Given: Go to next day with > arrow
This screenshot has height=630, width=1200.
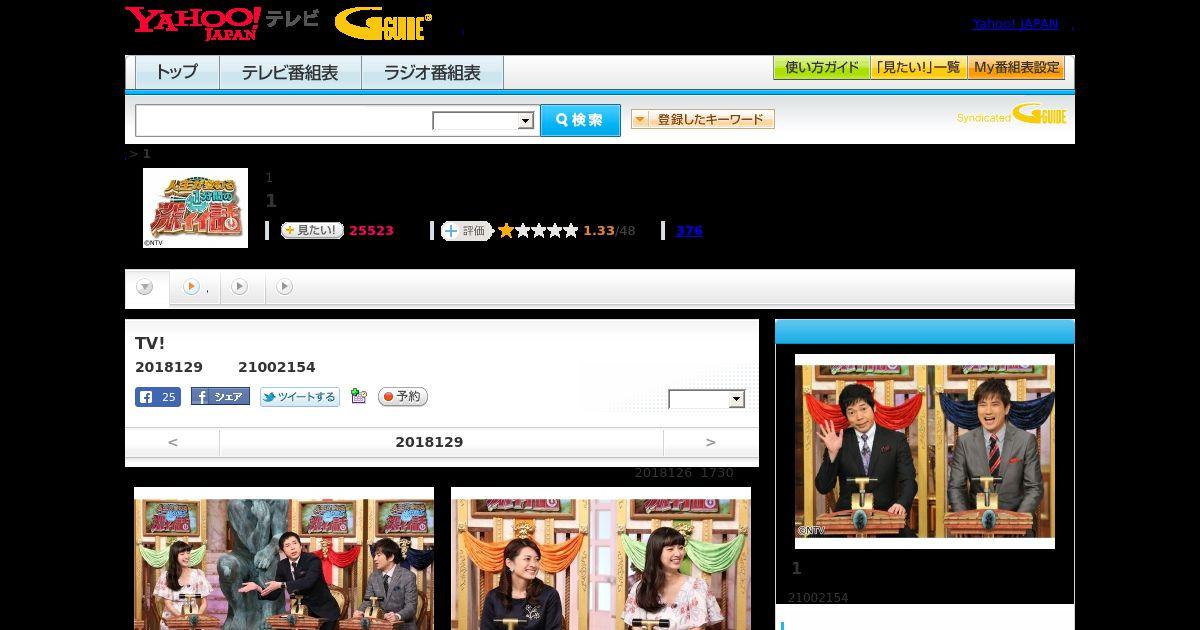Looking at the screenshot, I should coord(710,442).
